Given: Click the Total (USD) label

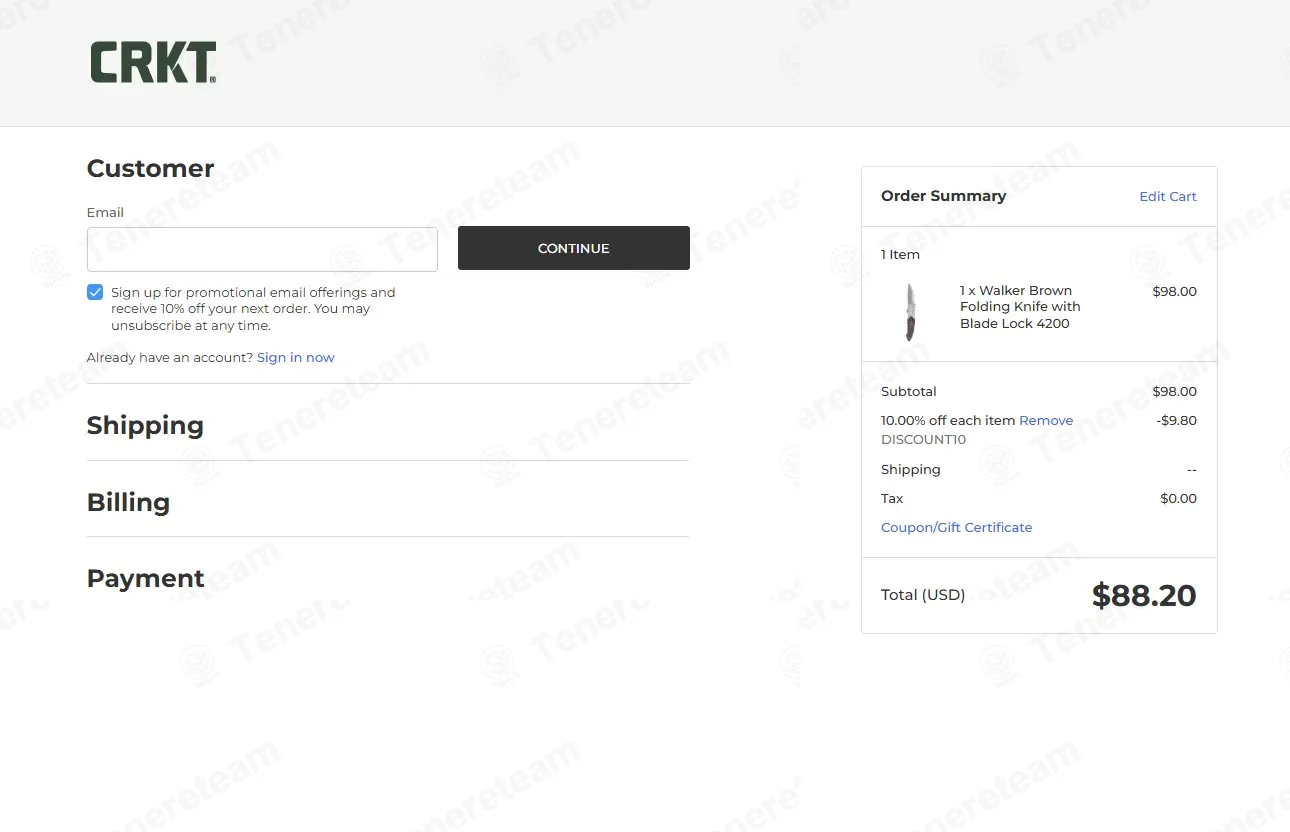Looking at the screenshot, I should click(923, 595).
